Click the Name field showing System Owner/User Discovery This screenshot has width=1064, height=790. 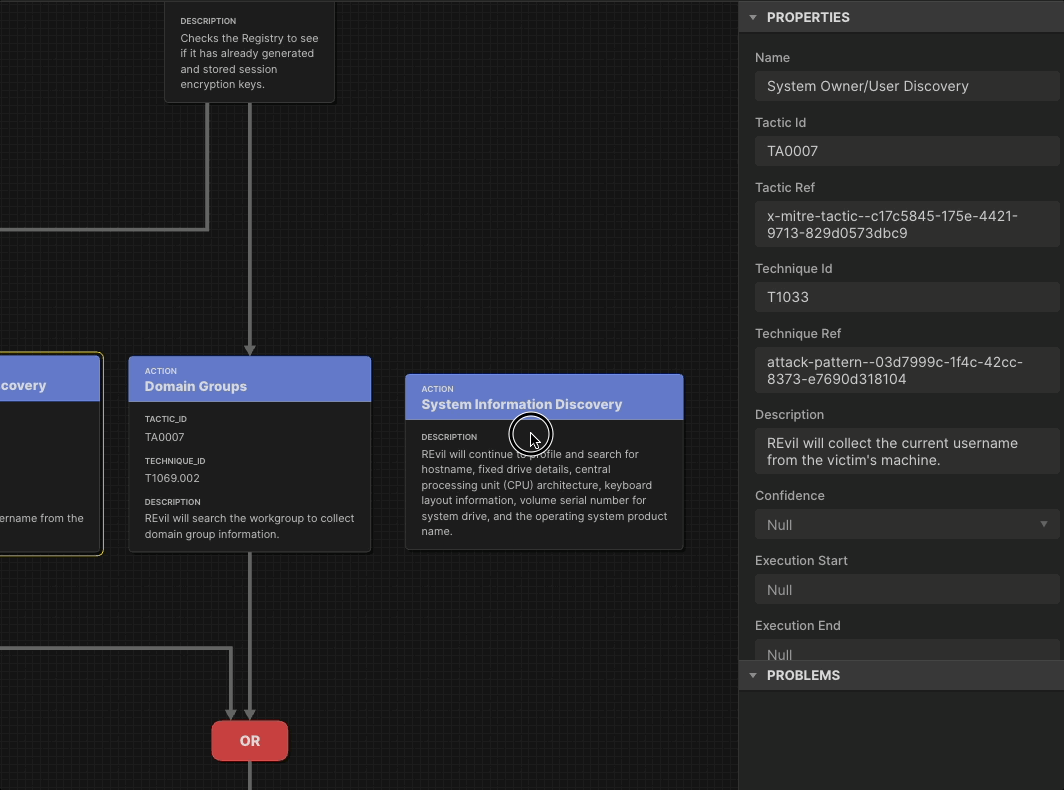tap(907, 86)
